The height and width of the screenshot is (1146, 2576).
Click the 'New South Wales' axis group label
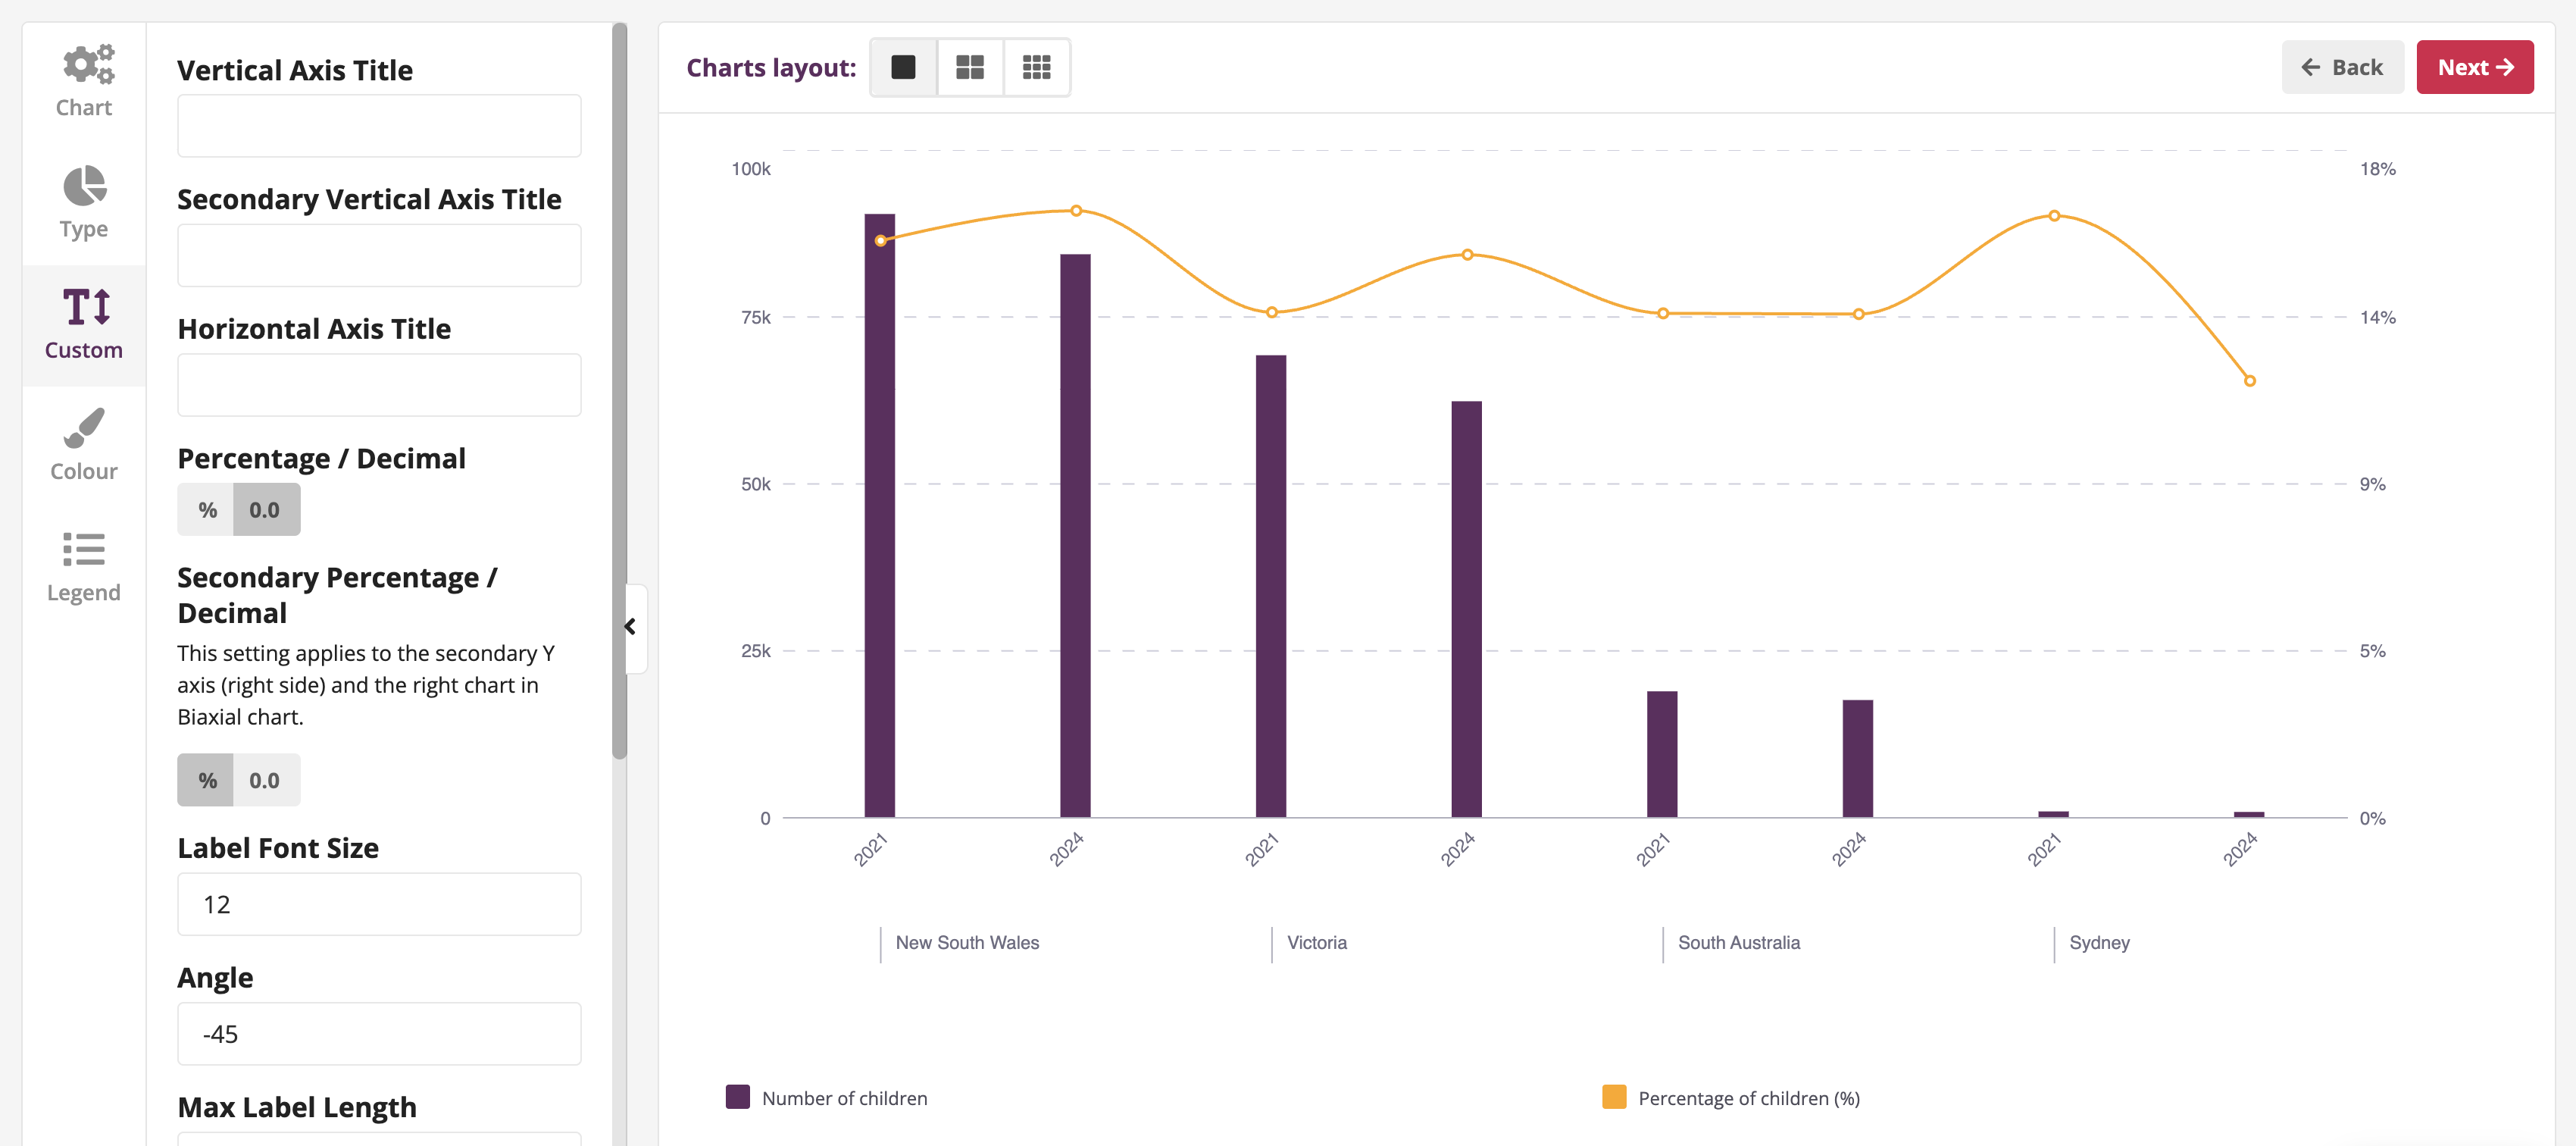pyautogui.click(x=967, y=942)
